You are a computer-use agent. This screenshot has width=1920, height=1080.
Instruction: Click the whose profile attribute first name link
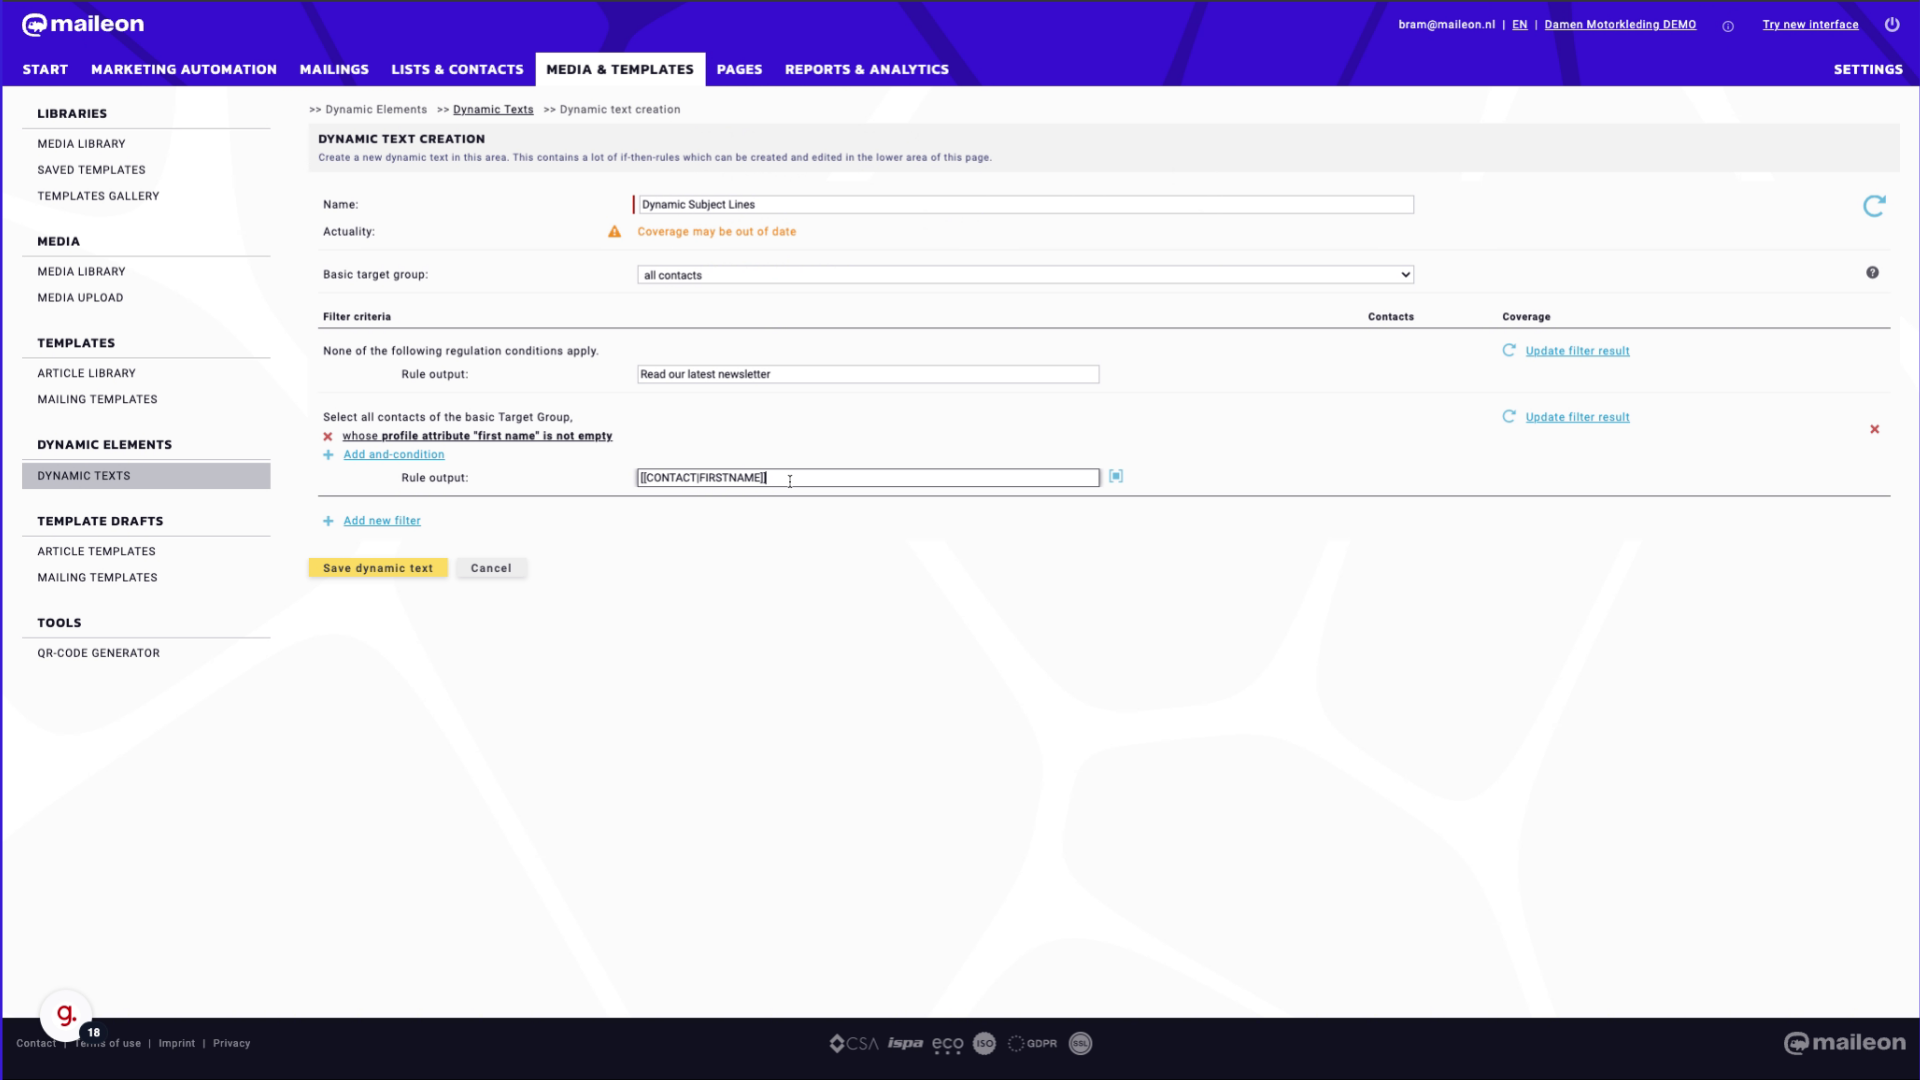point(476,435)
